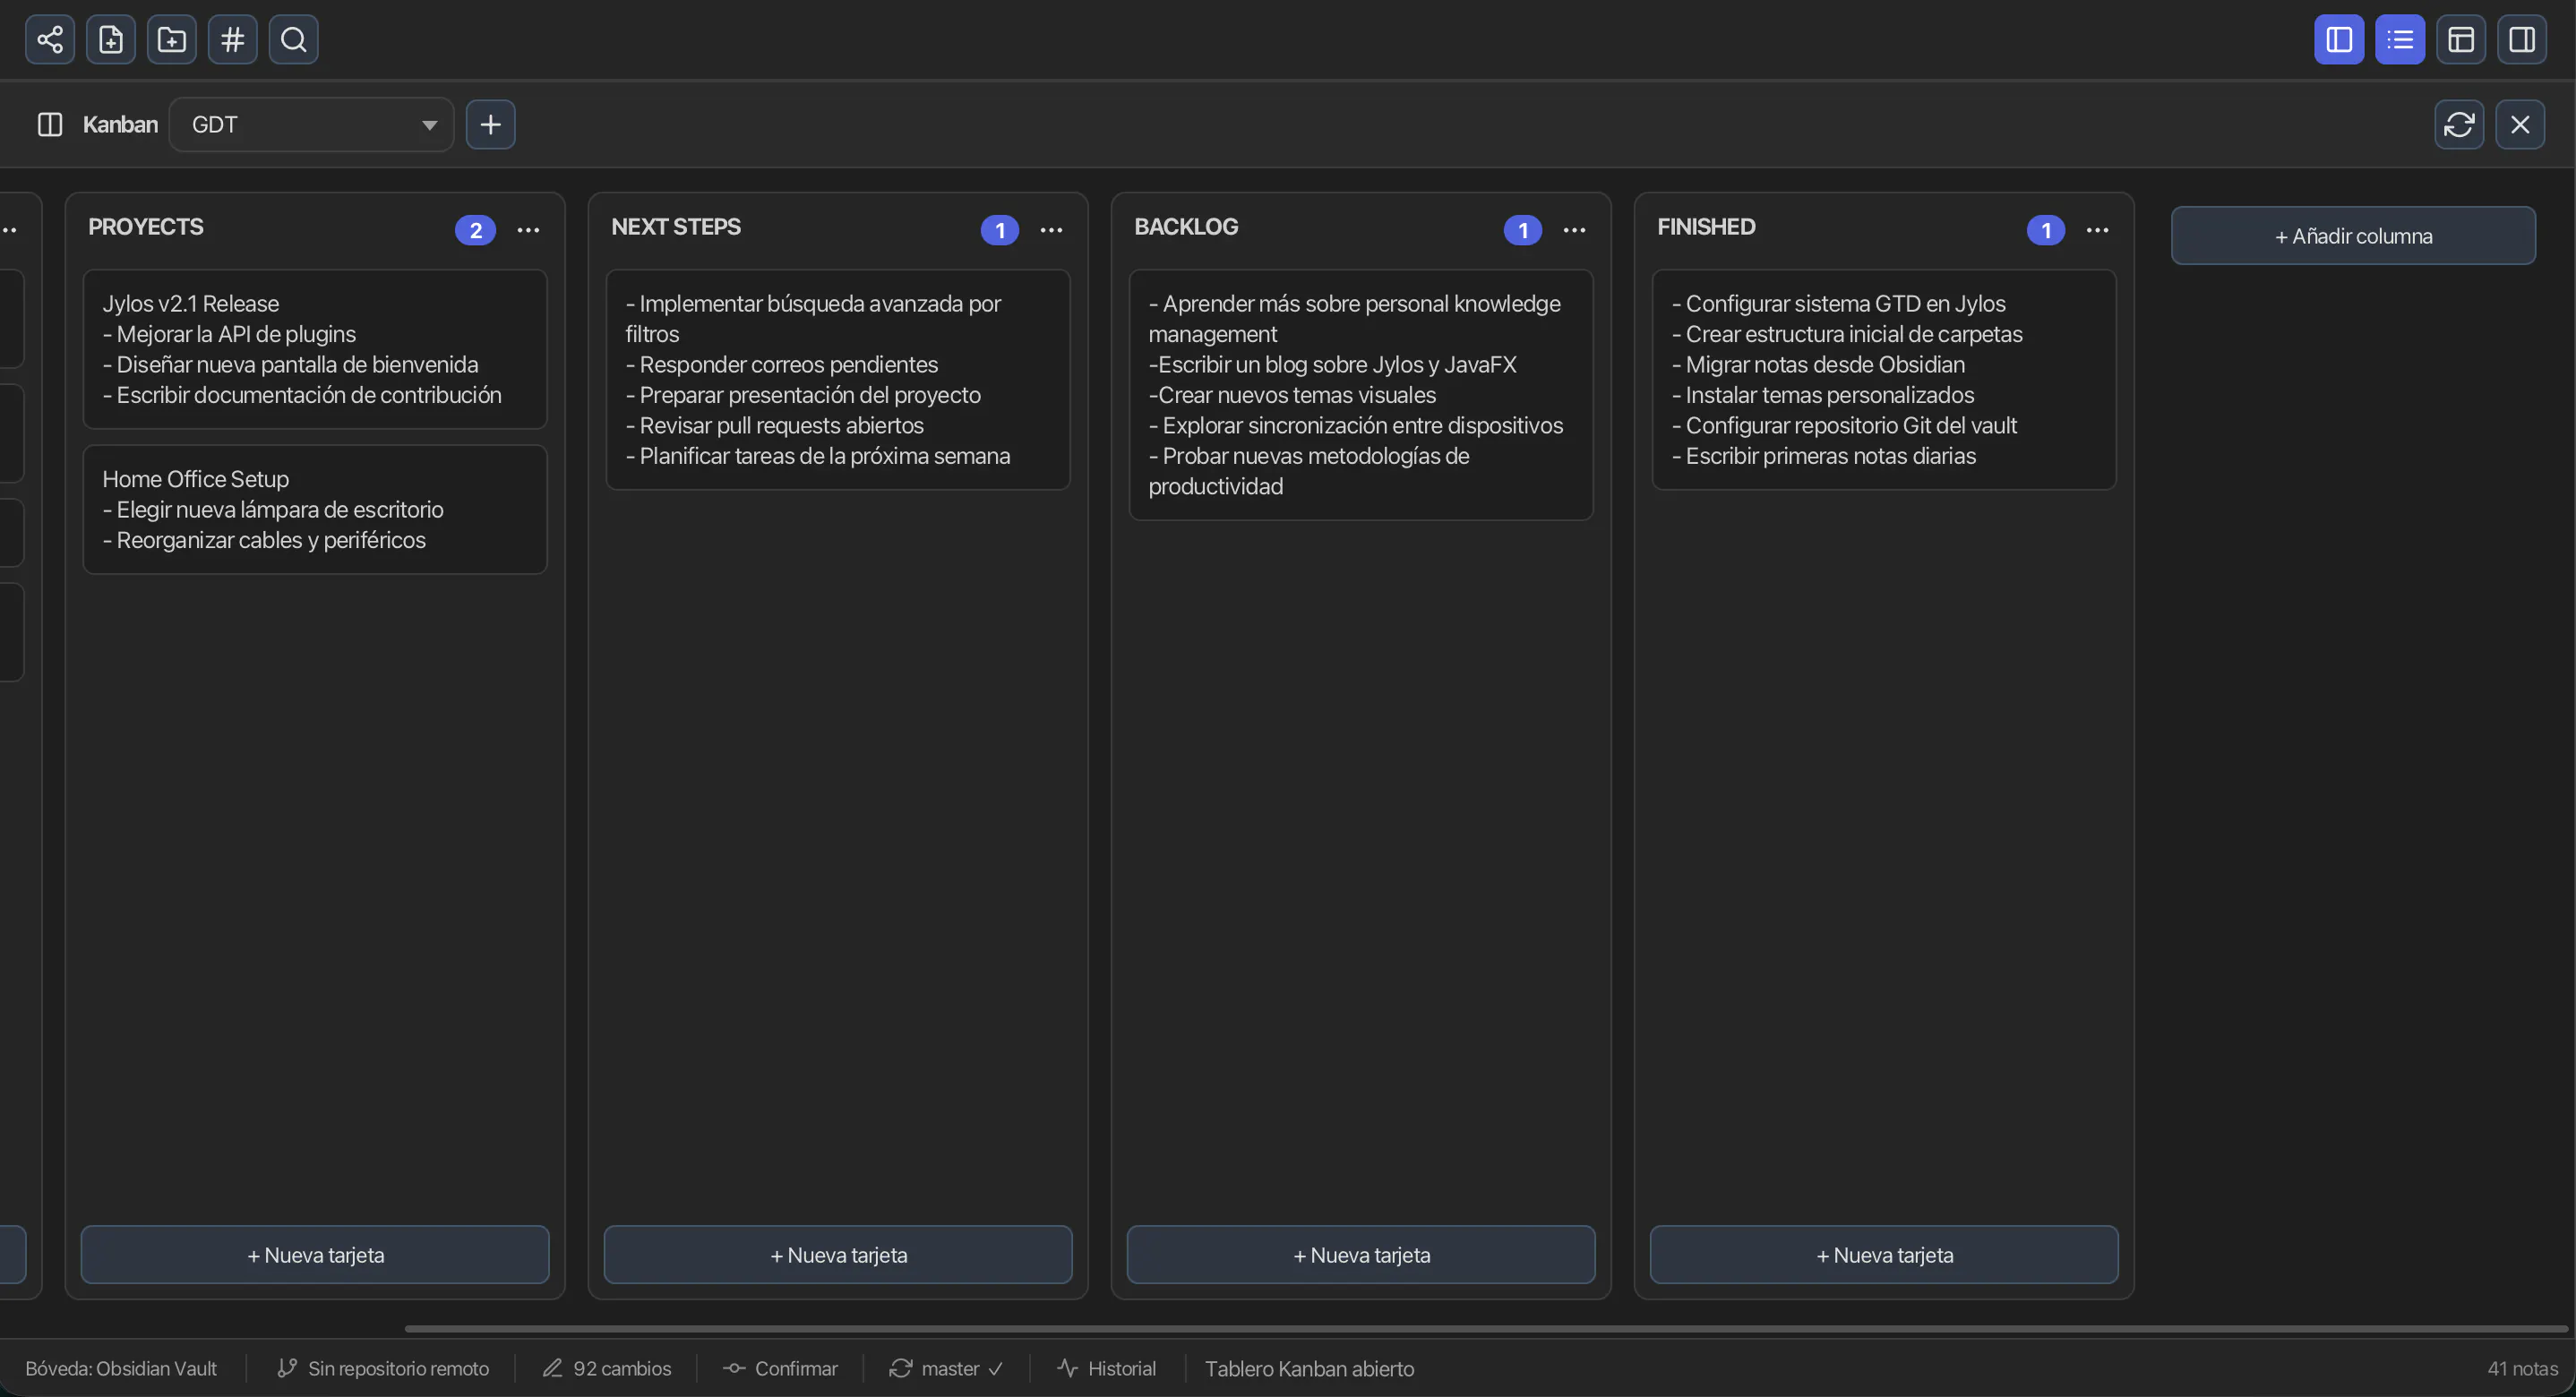This screenshot has width=2576, height=1397.
Task: Open the graph view share icon
Action: click(x=50, y=40)
